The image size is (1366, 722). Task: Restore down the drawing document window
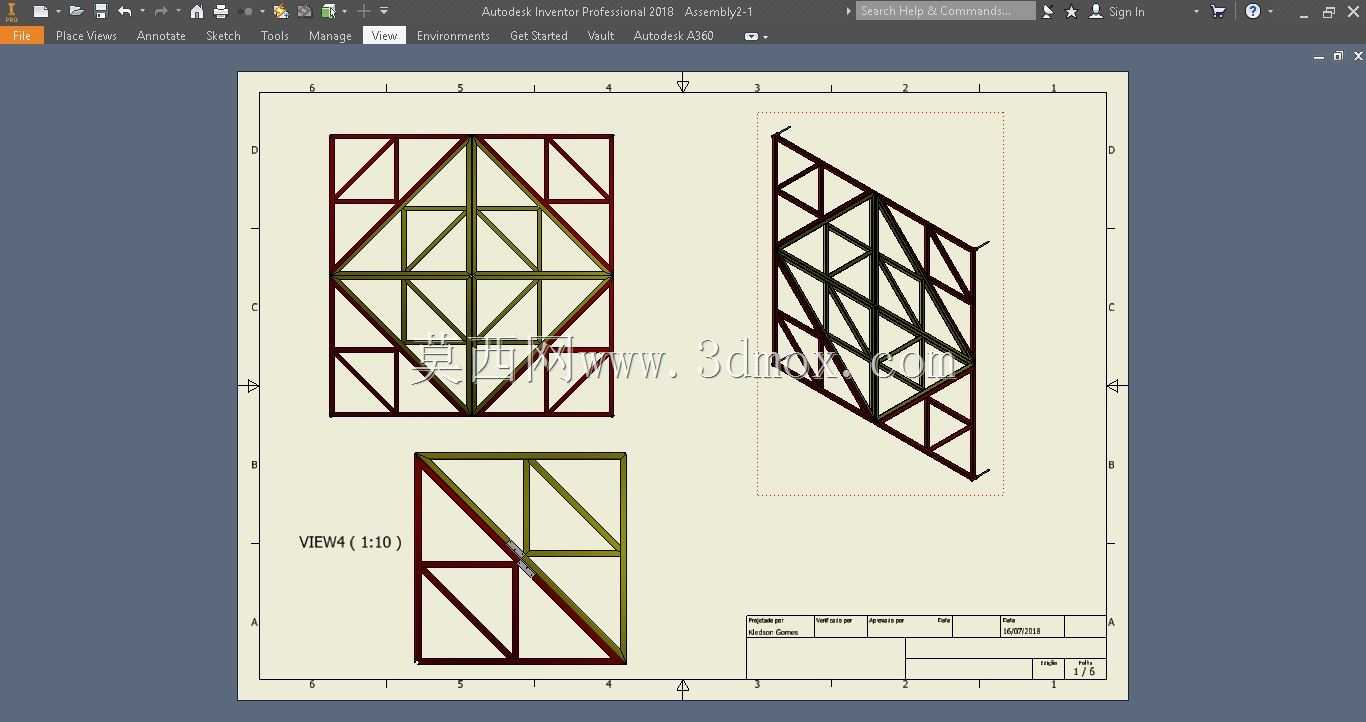[1339, 56]
